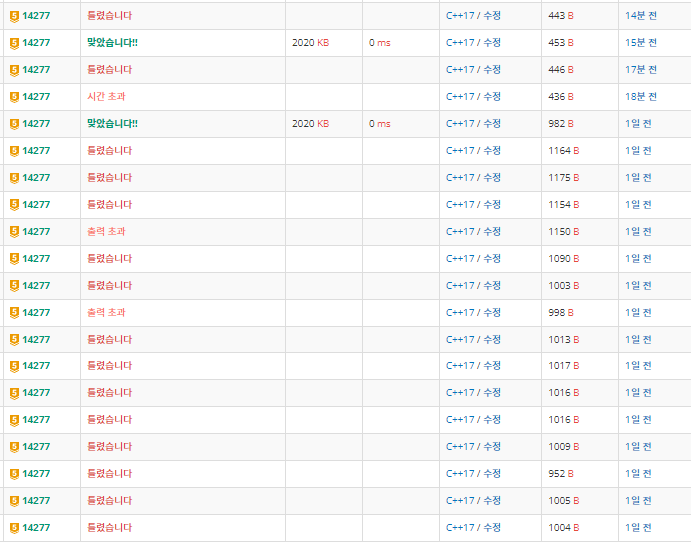Click the tier badge icon in the 1003 B row

point(14,286)
